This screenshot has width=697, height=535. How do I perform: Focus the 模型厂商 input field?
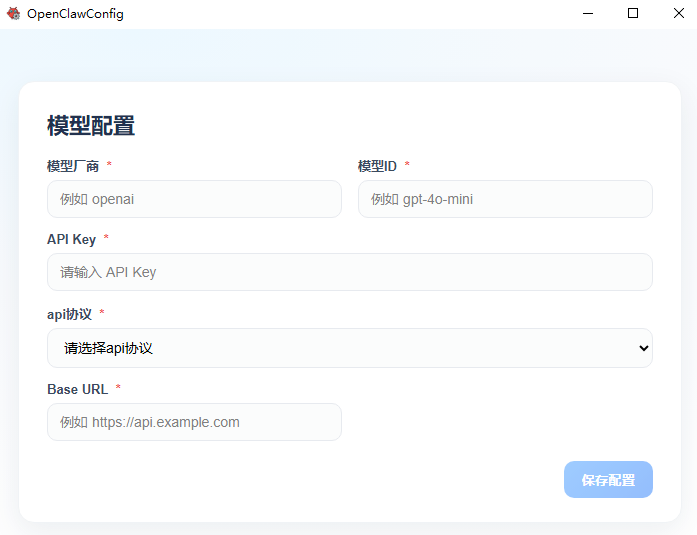click(x=194, y=199)
